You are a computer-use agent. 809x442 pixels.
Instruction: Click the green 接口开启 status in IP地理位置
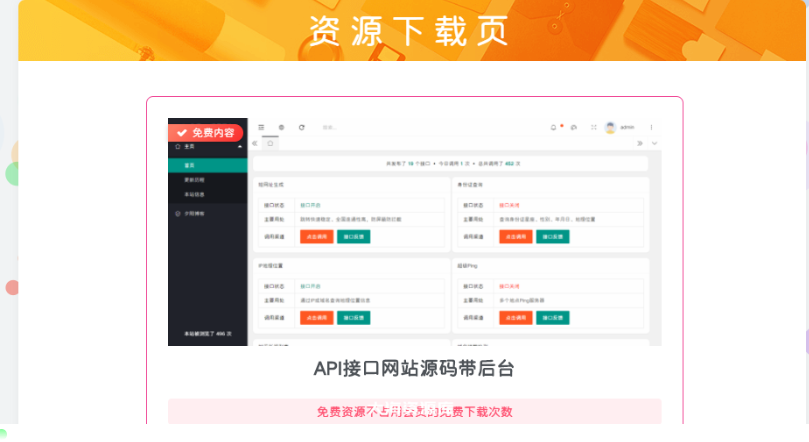pyautogui.click(x=311, y=286)
